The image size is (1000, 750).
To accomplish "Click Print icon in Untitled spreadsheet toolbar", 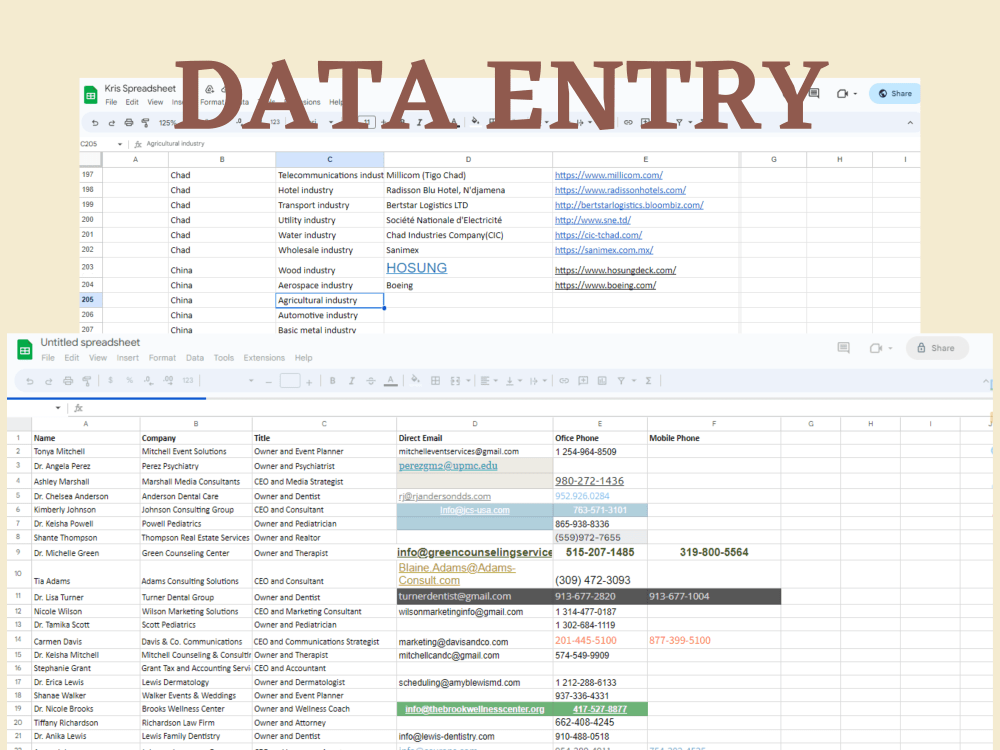I will [68, 381].
